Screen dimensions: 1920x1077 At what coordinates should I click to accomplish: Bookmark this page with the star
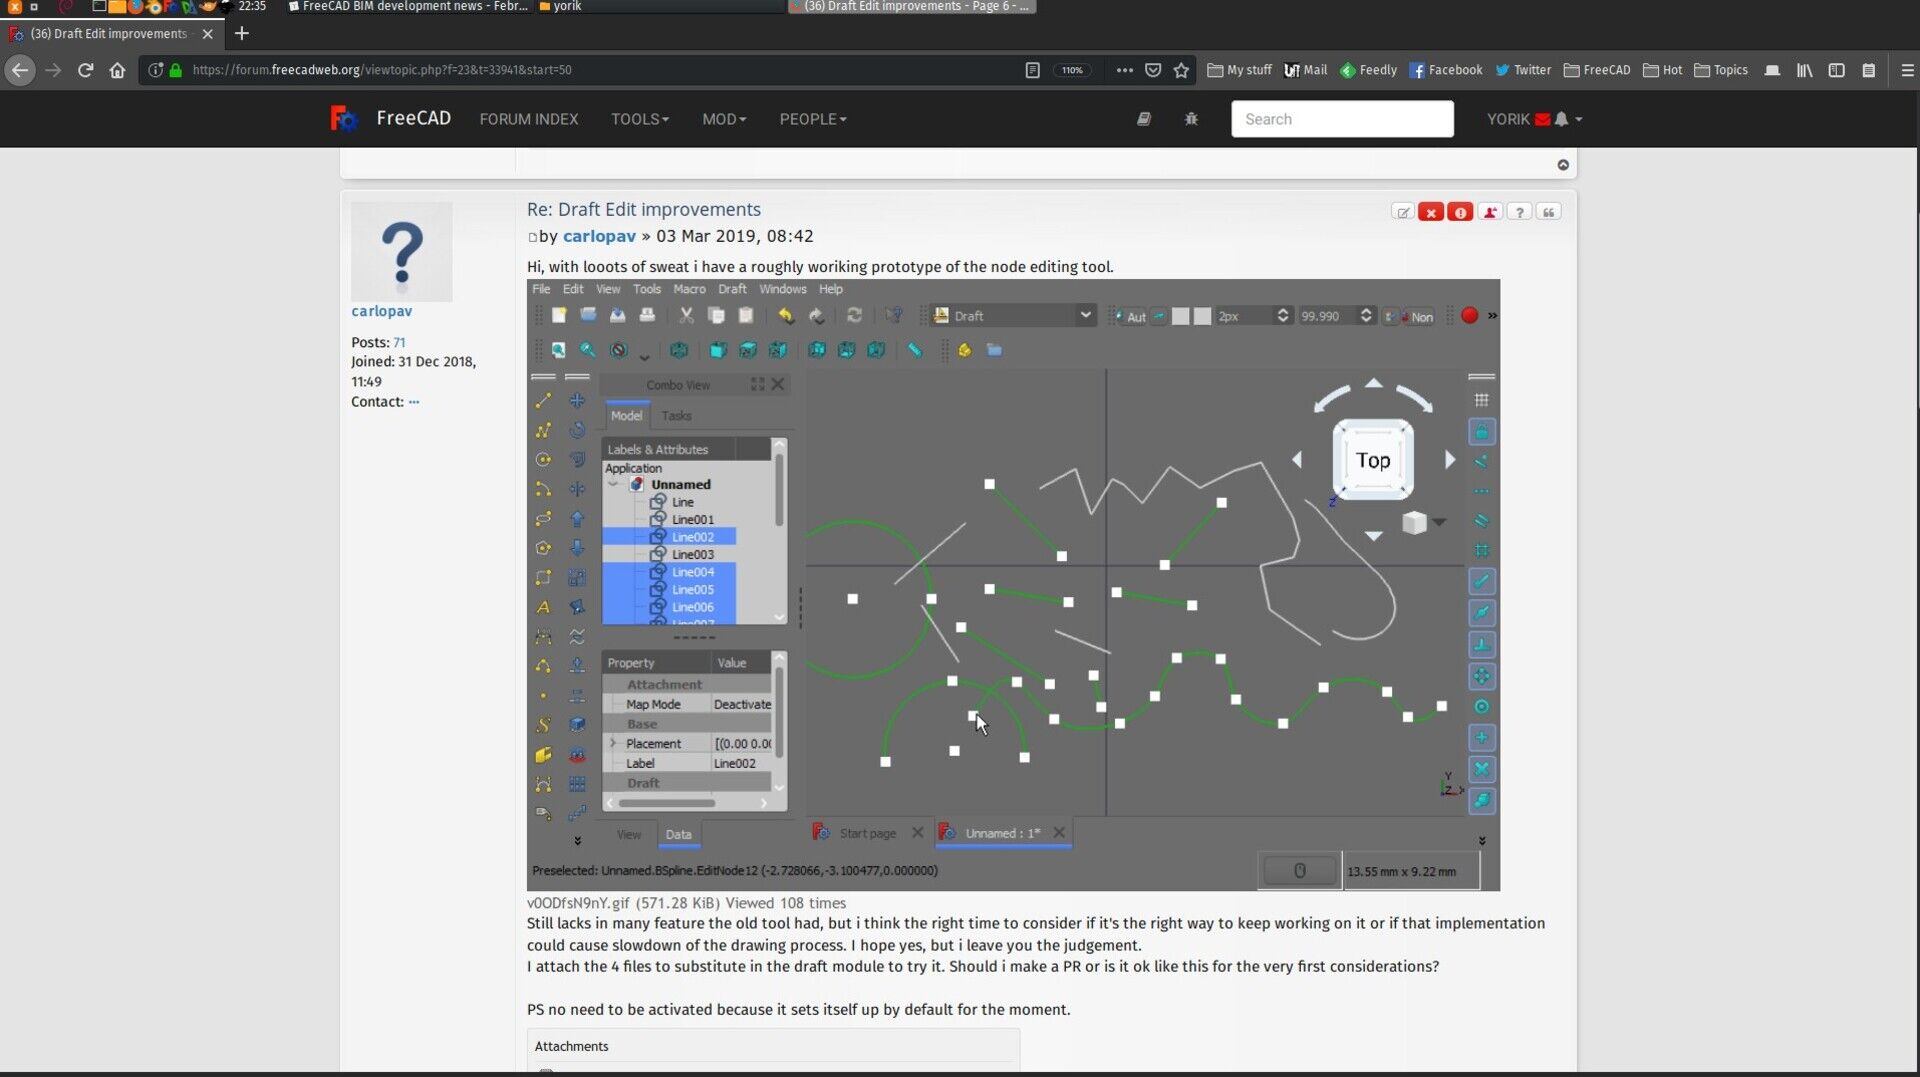pyautogui.click(x=1181, y=70)
